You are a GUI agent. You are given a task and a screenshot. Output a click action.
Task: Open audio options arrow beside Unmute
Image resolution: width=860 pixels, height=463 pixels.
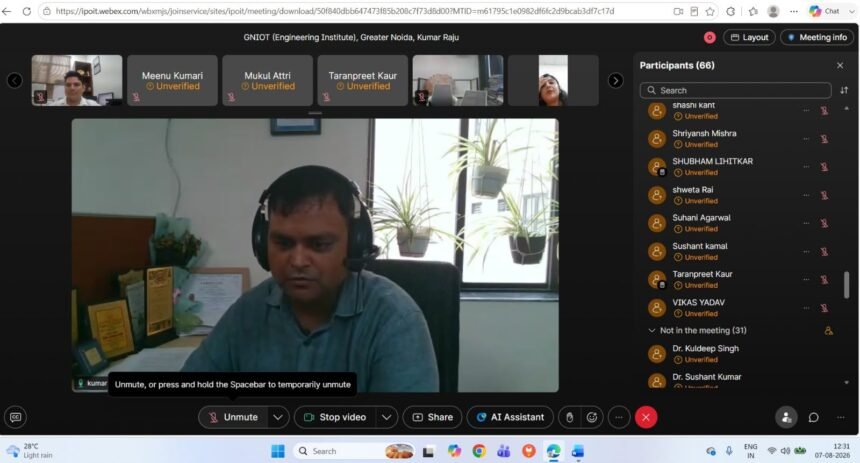[x=278, y=417]
